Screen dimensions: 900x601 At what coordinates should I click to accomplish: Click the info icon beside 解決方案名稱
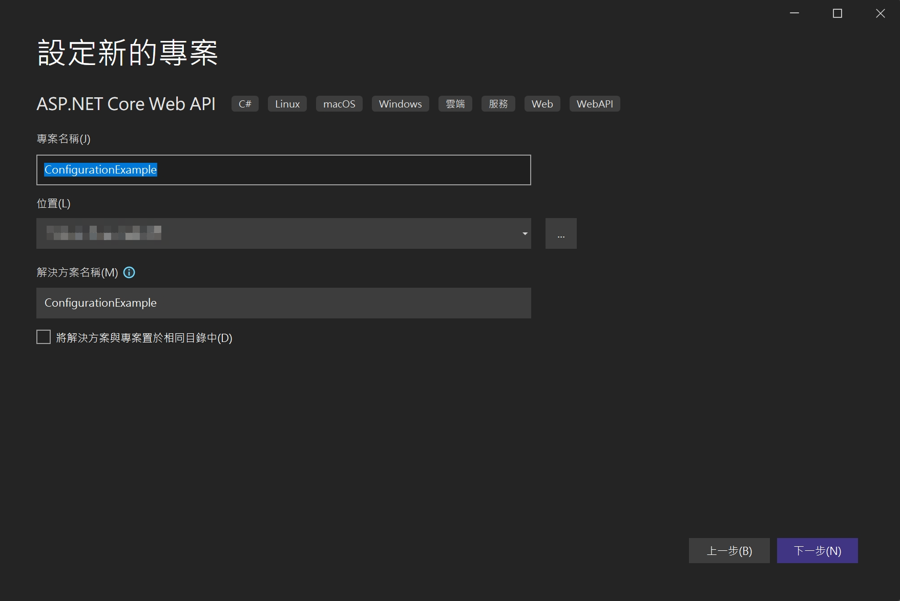point(129,272)
